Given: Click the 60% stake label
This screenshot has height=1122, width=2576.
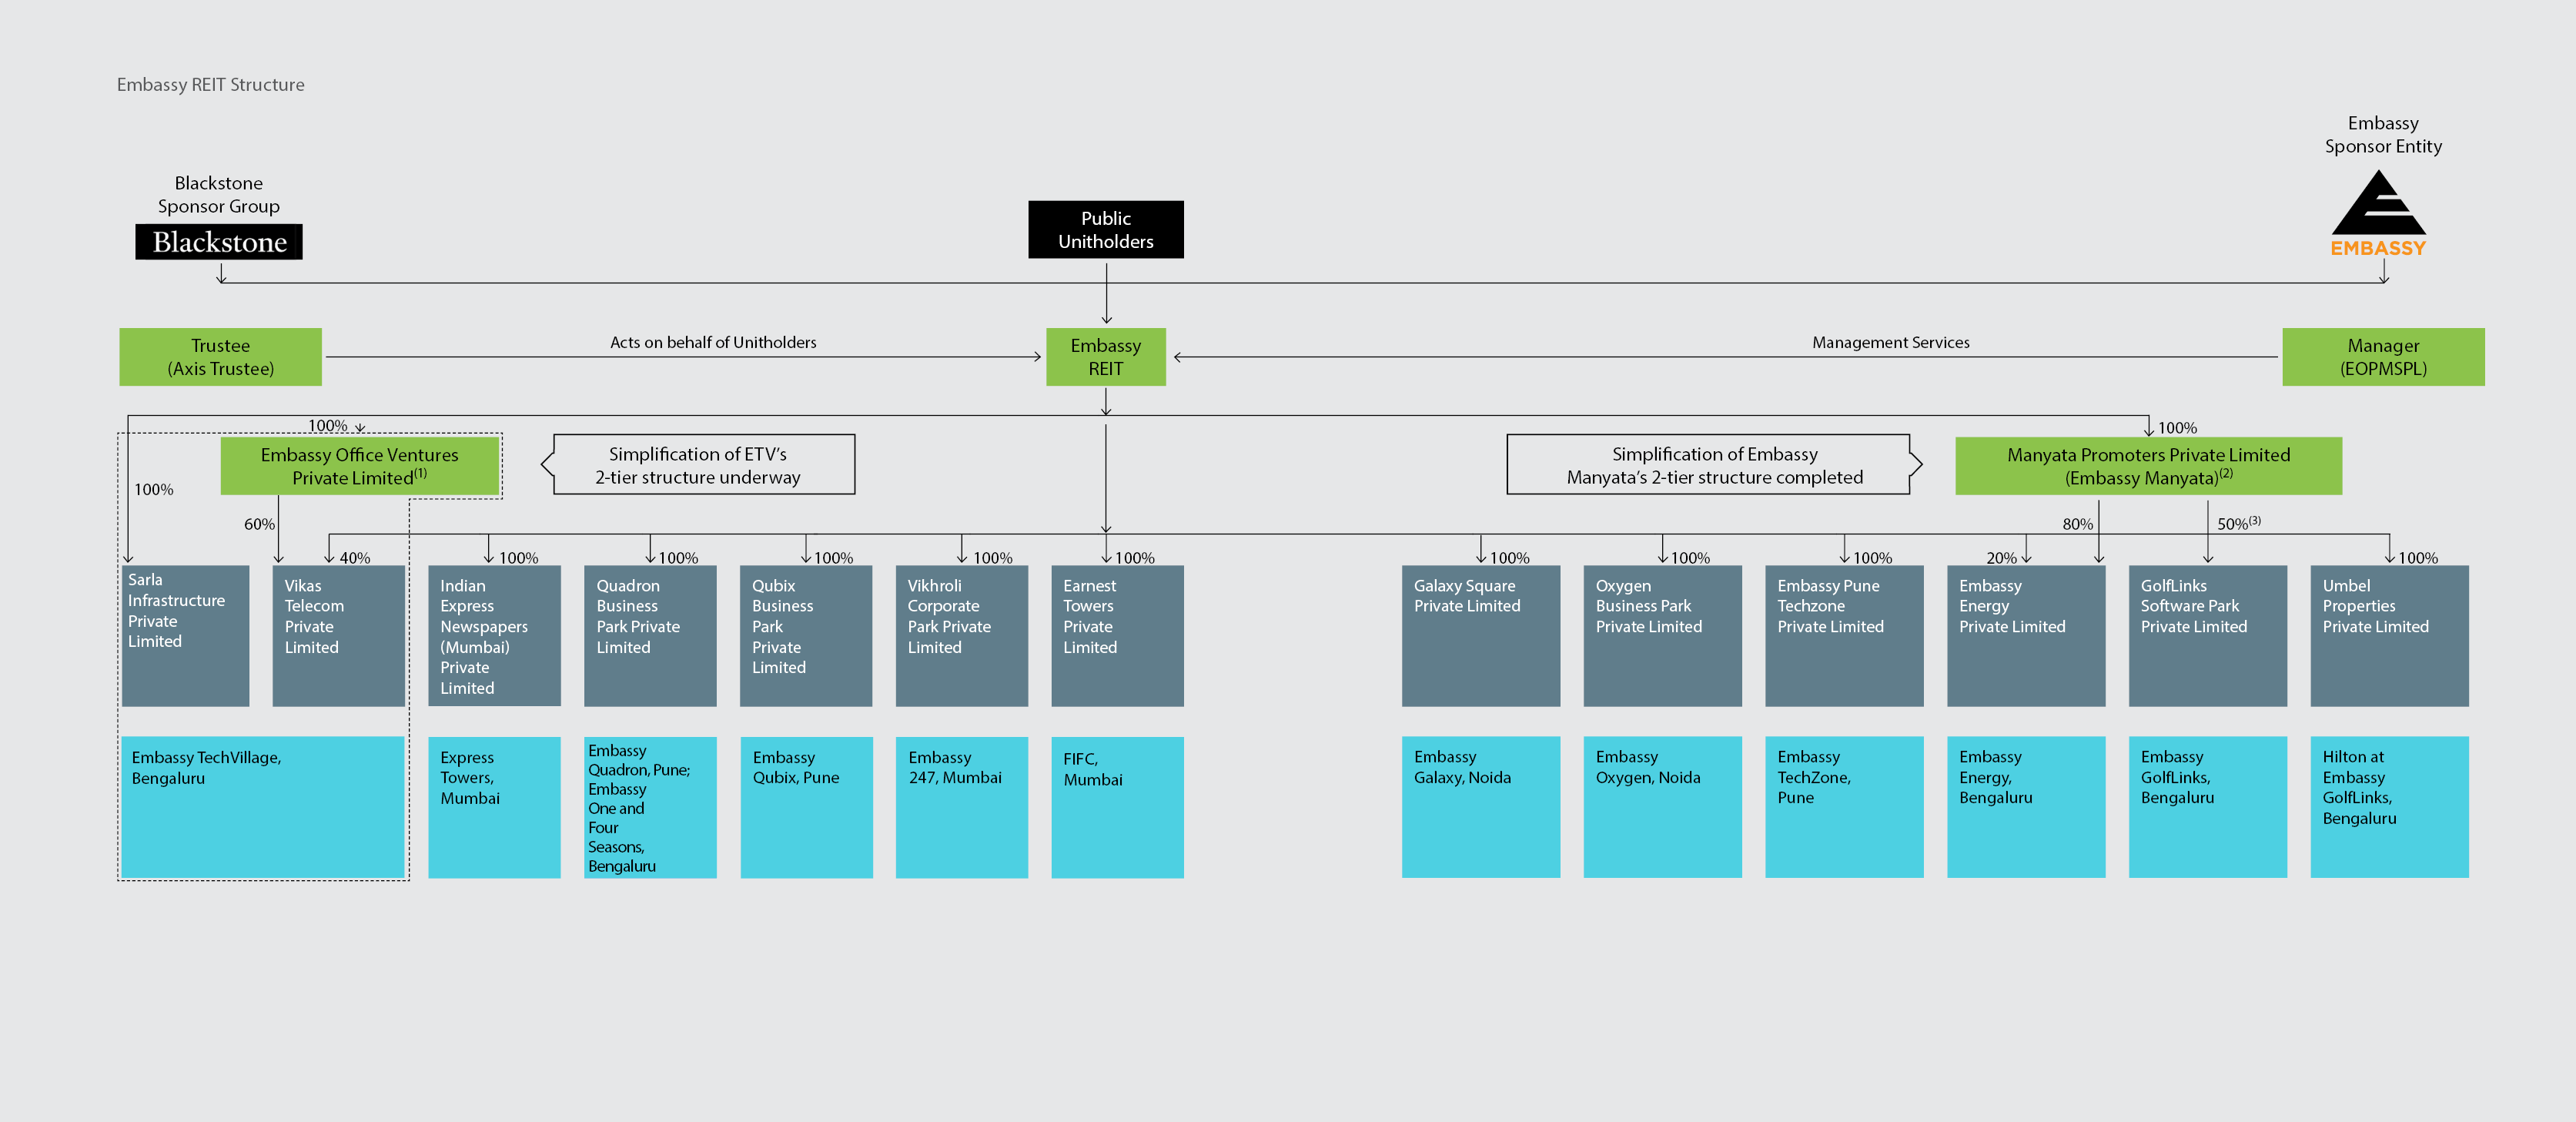Looking at the screenshot, I should [259, 524].
